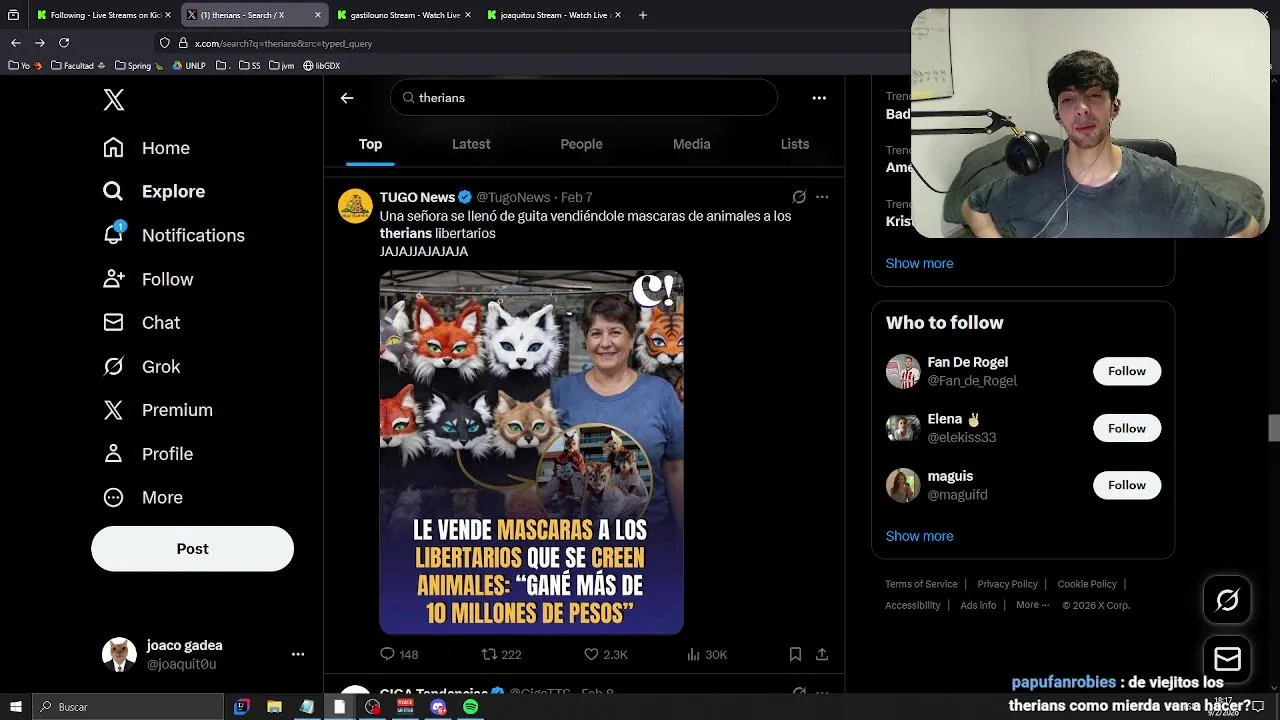Open the jvm bookmarks folder
Viewport: 1280px width, 720px height.
[x=281, y=66]
